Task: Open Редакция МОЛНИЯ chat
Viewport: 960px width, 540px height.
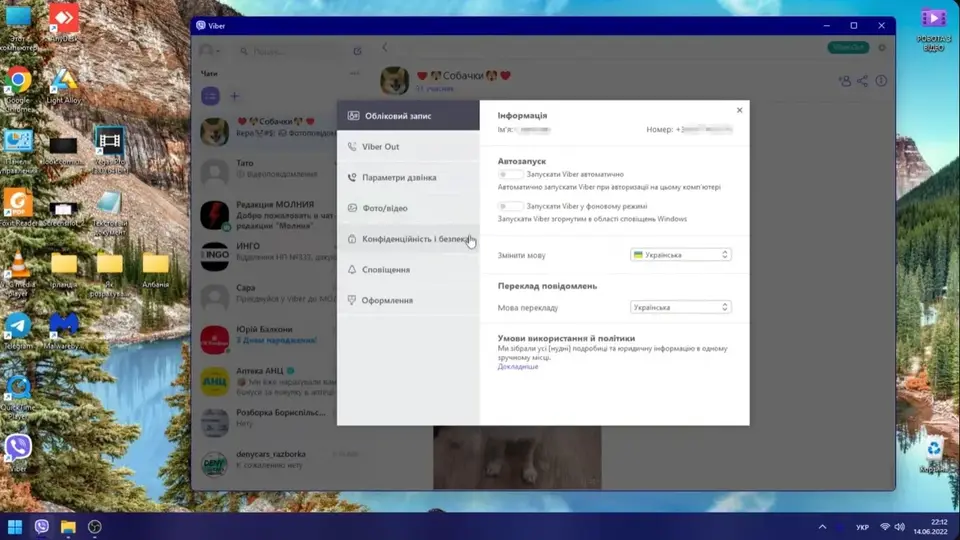Action: pos(268,214)
